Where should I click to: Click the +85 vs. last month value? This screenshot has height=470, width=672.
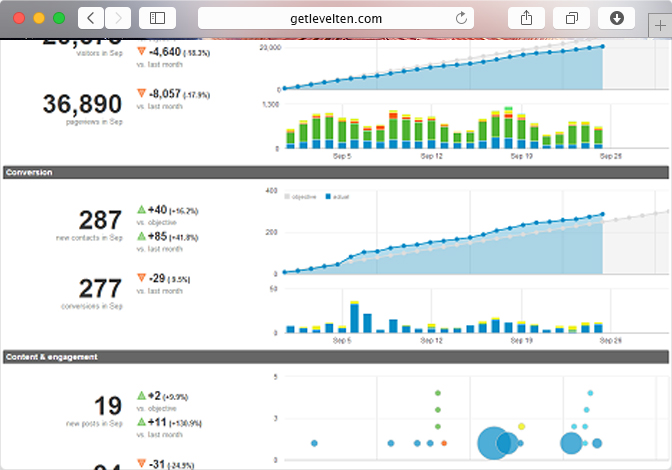point(157,236)
